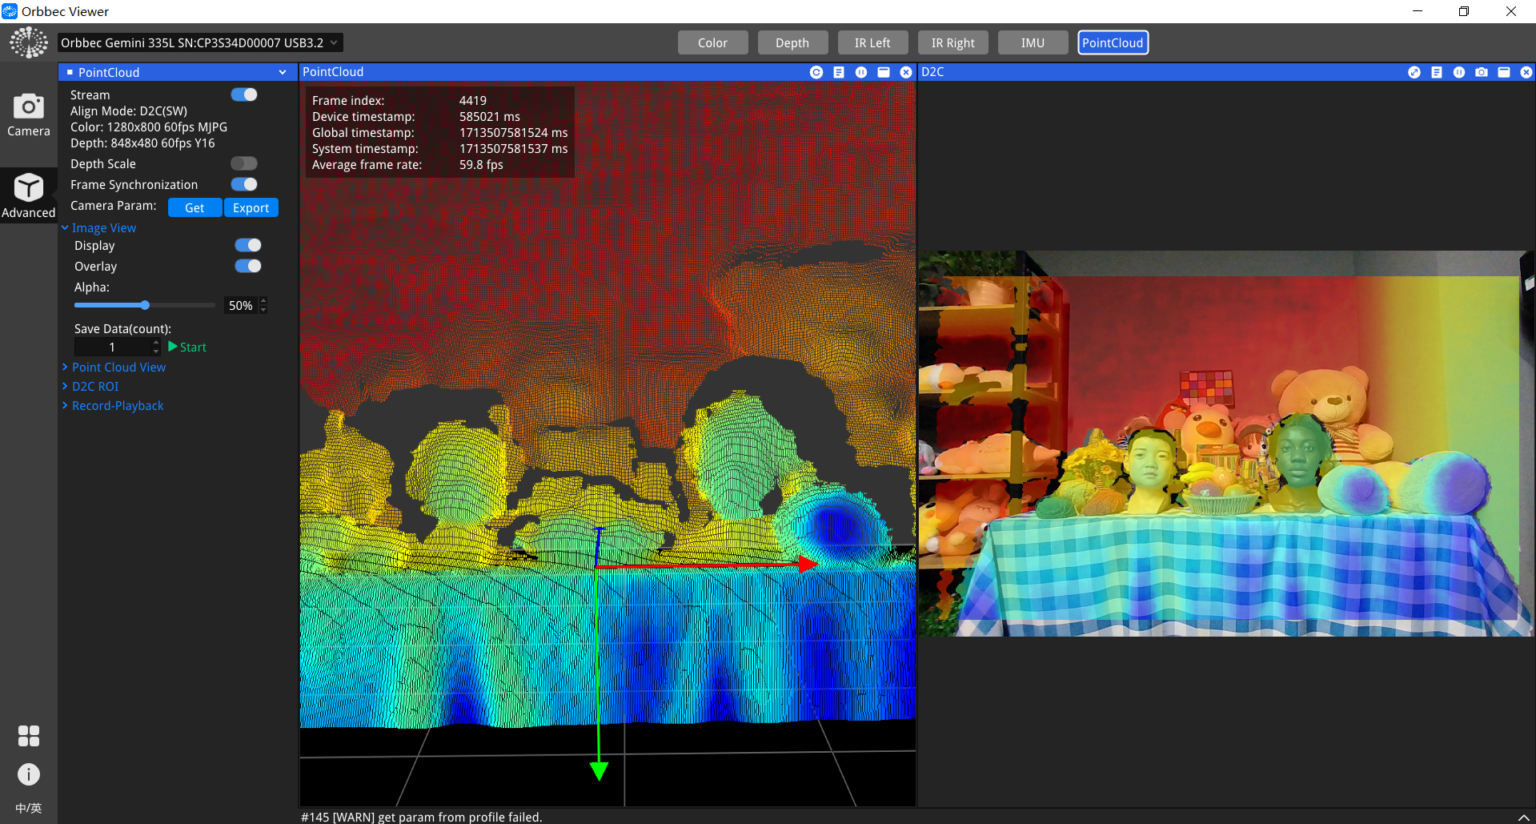Switch to the Depth stream tab
1536x824 pixels.
(792, 43)
